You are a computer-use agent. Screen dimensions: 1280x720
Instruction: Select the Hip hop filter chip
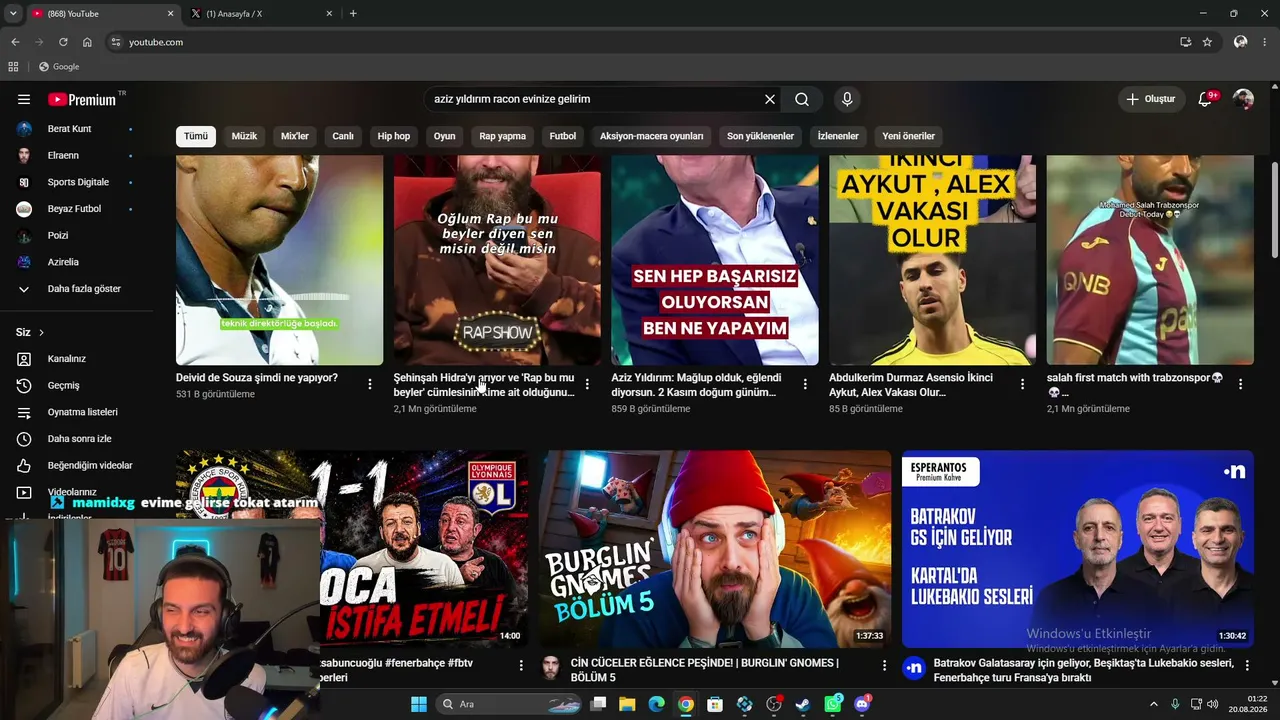click(x=394, y=136)
